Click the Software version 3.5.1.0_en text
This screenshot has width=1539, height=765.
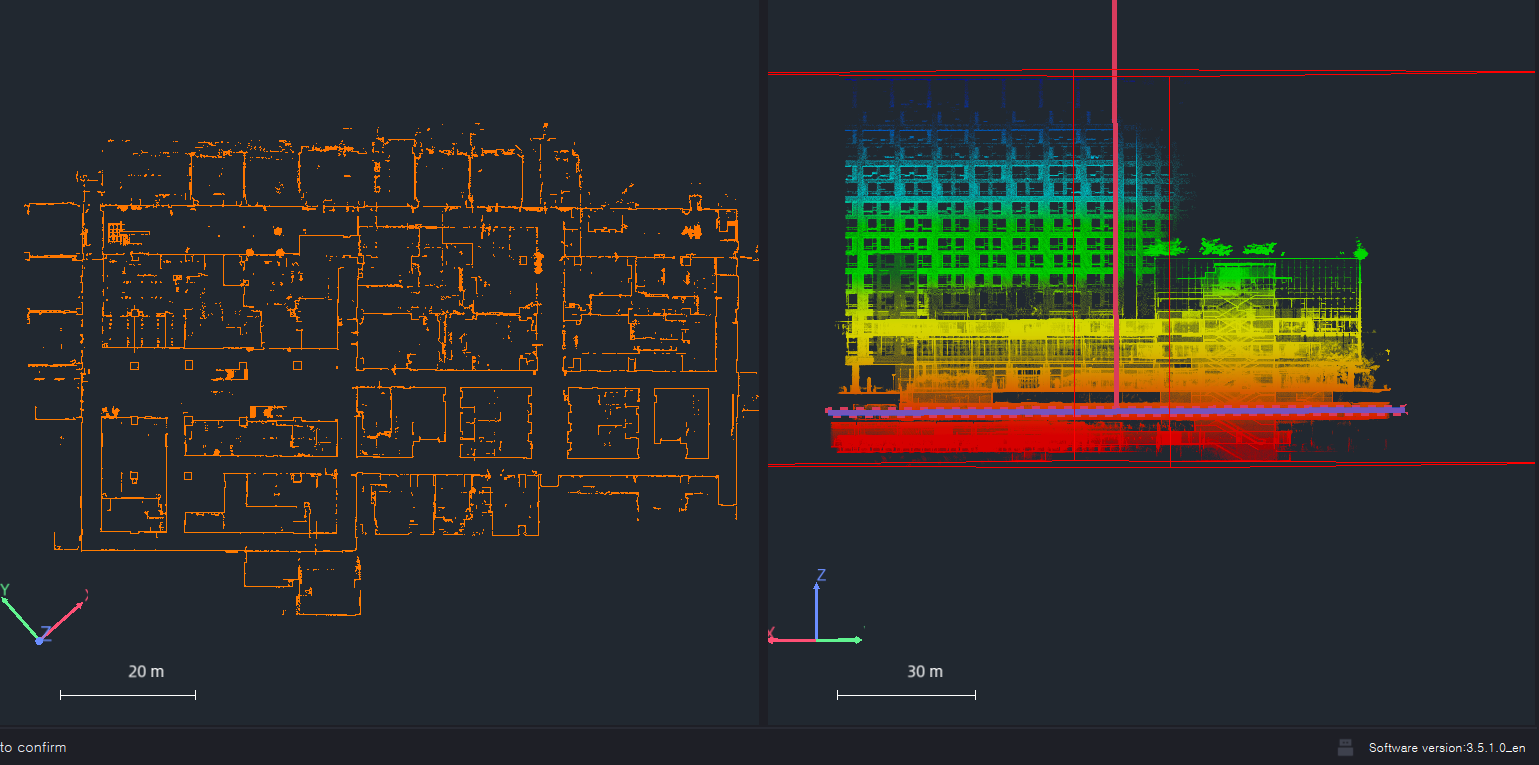click(1446, 747)
